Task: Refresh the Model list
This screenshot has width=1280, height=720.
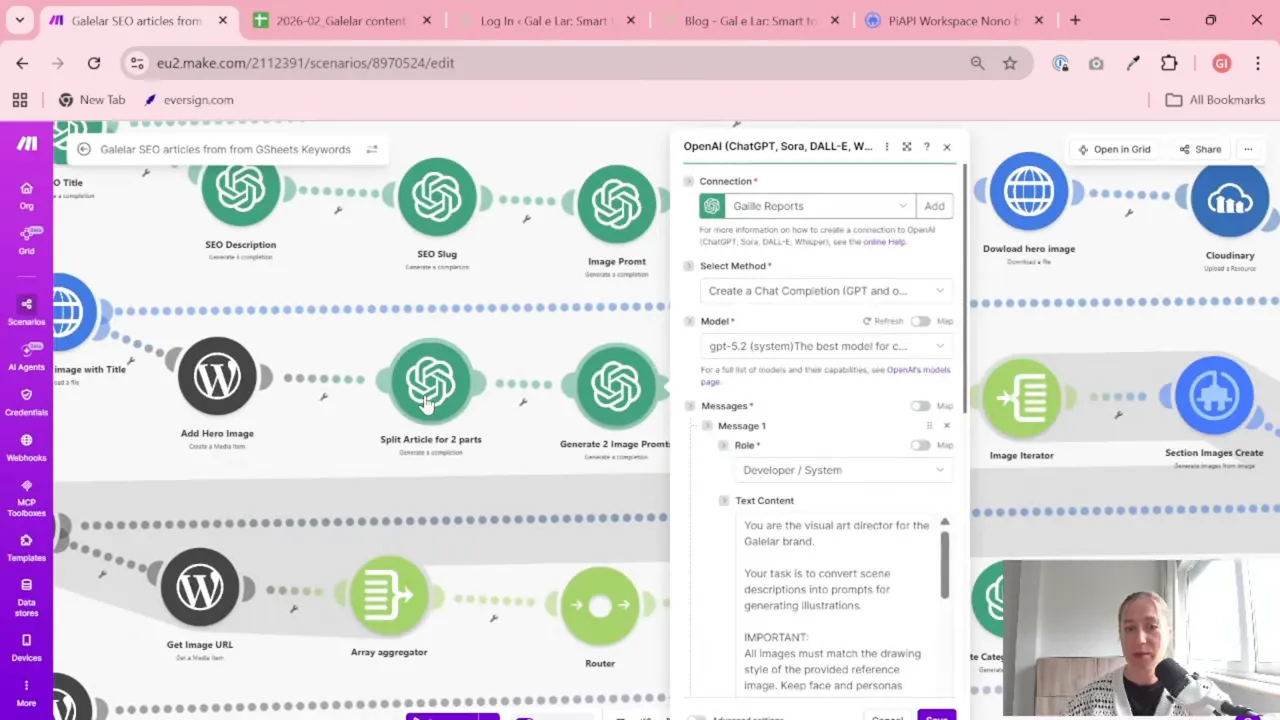Action: point(883,321)
